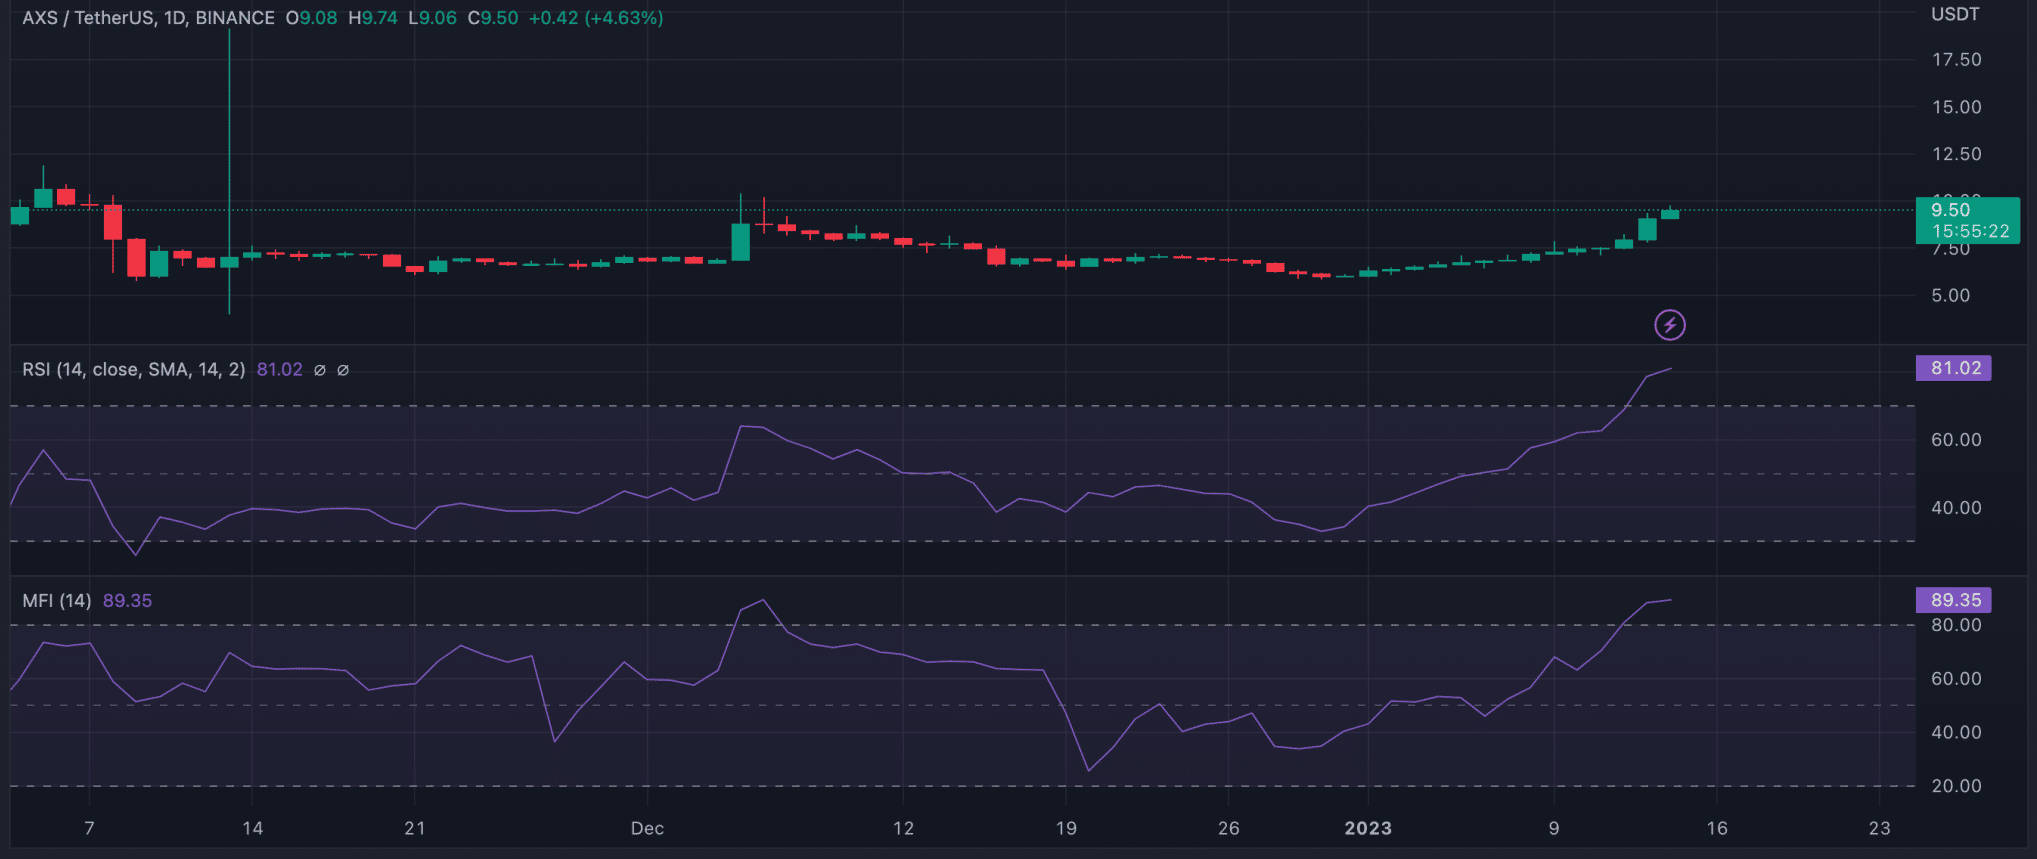2037x859 pixels.
Task: Click the purple lightning bolt icon
Action: coord(1669,325)
